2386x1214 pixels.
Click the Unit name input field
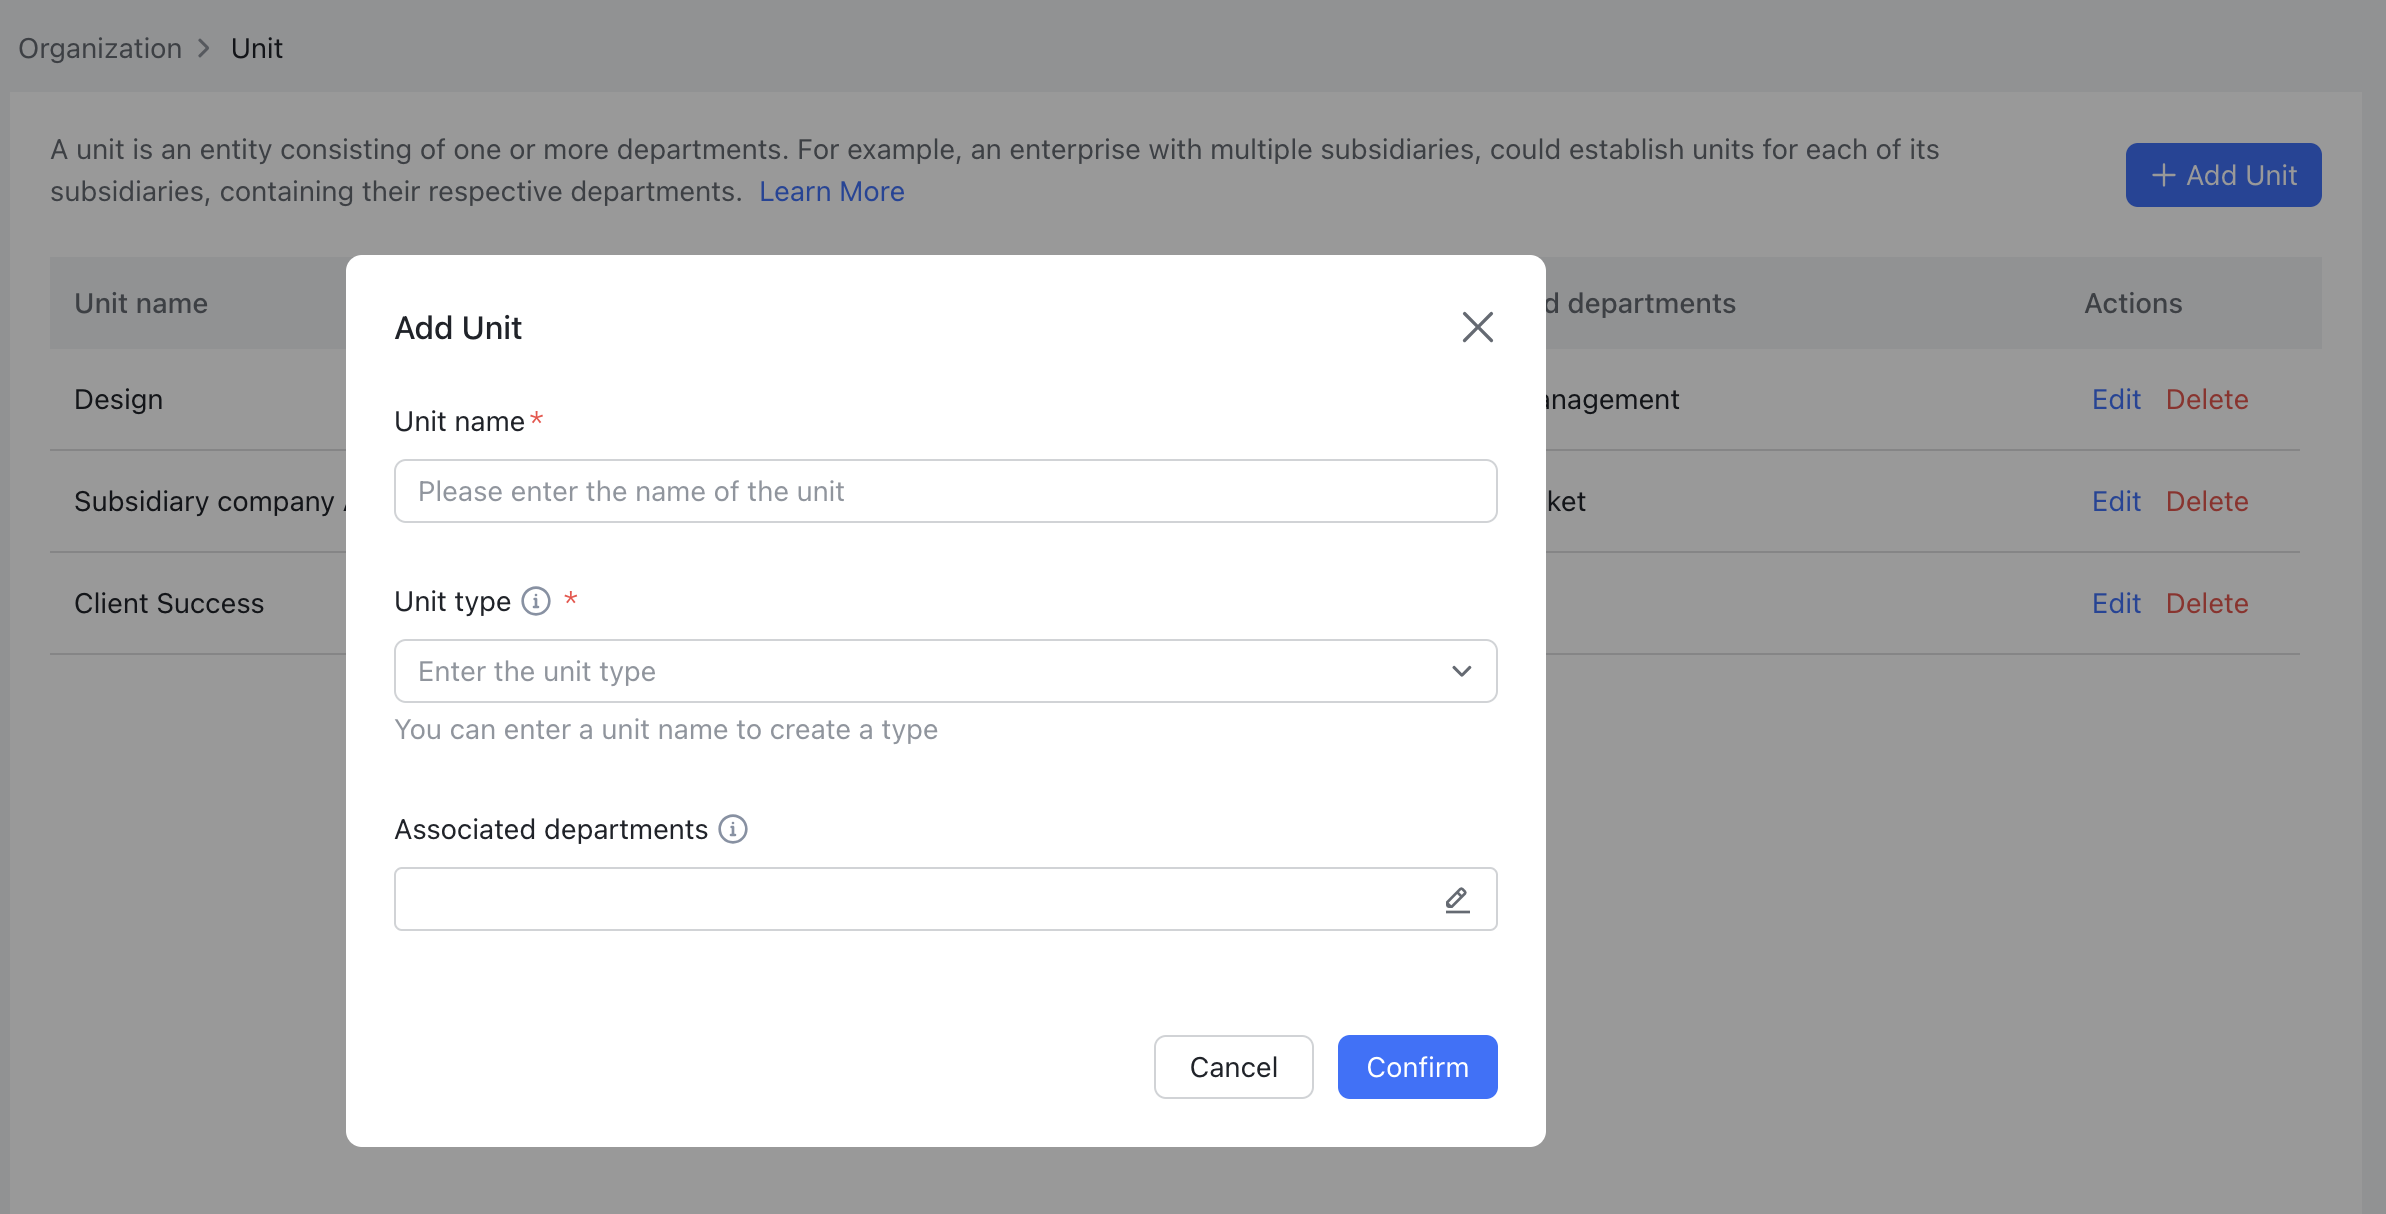(945, 491)
